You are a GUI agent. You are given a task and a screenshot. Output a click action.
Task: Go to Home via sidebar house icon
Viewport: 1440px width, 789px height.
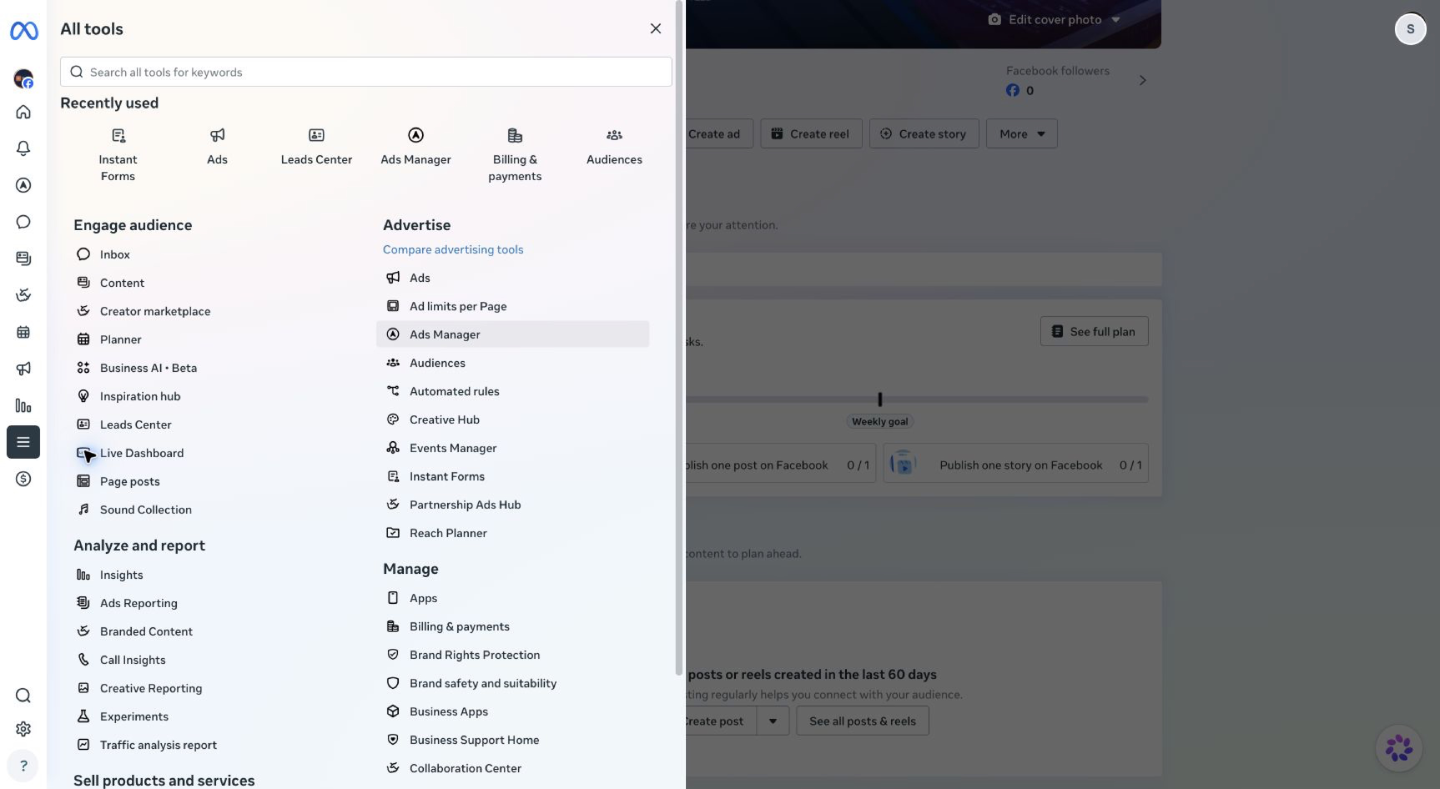(x=23, y=112)
